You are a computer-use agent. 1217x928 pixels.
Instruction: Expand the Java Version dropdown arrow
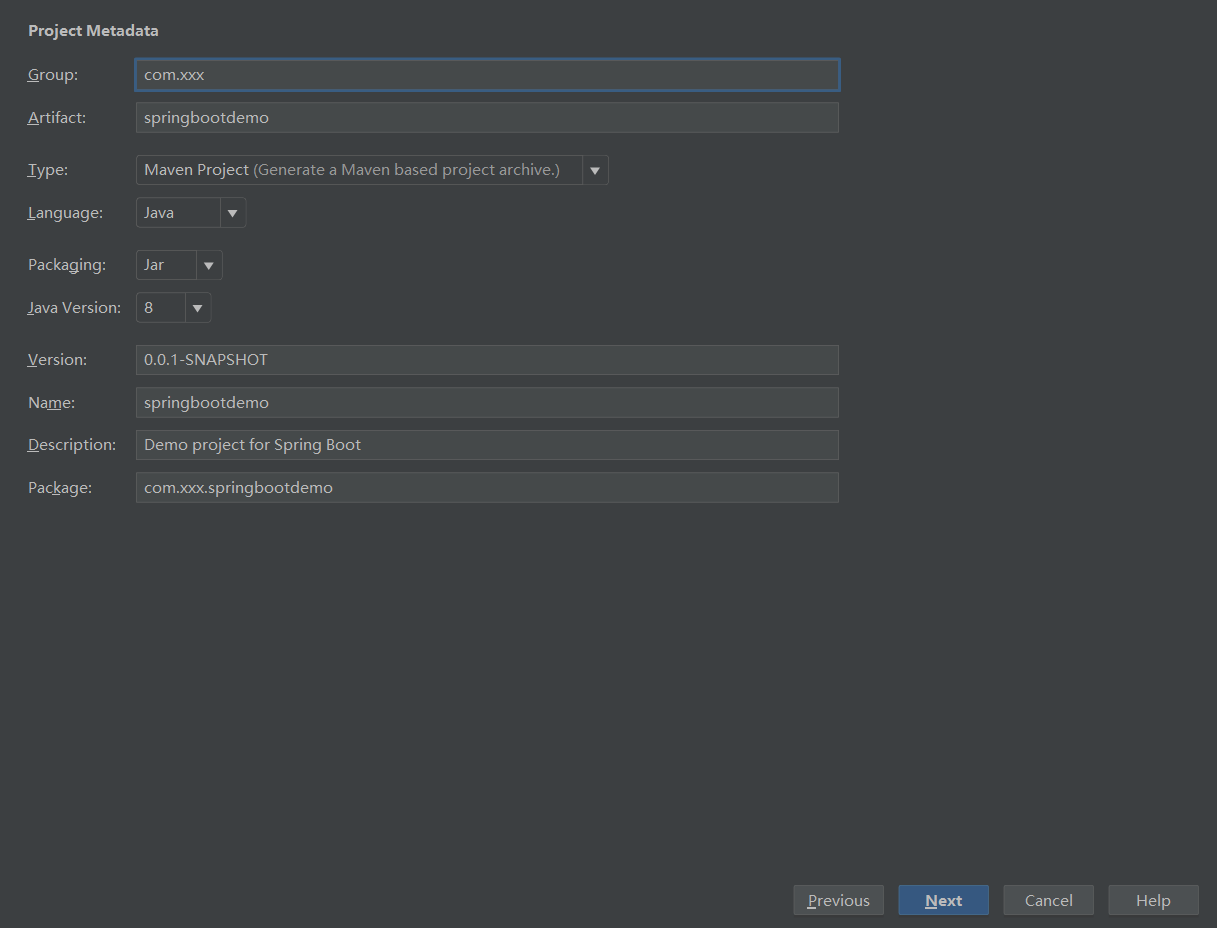[198, 308]
